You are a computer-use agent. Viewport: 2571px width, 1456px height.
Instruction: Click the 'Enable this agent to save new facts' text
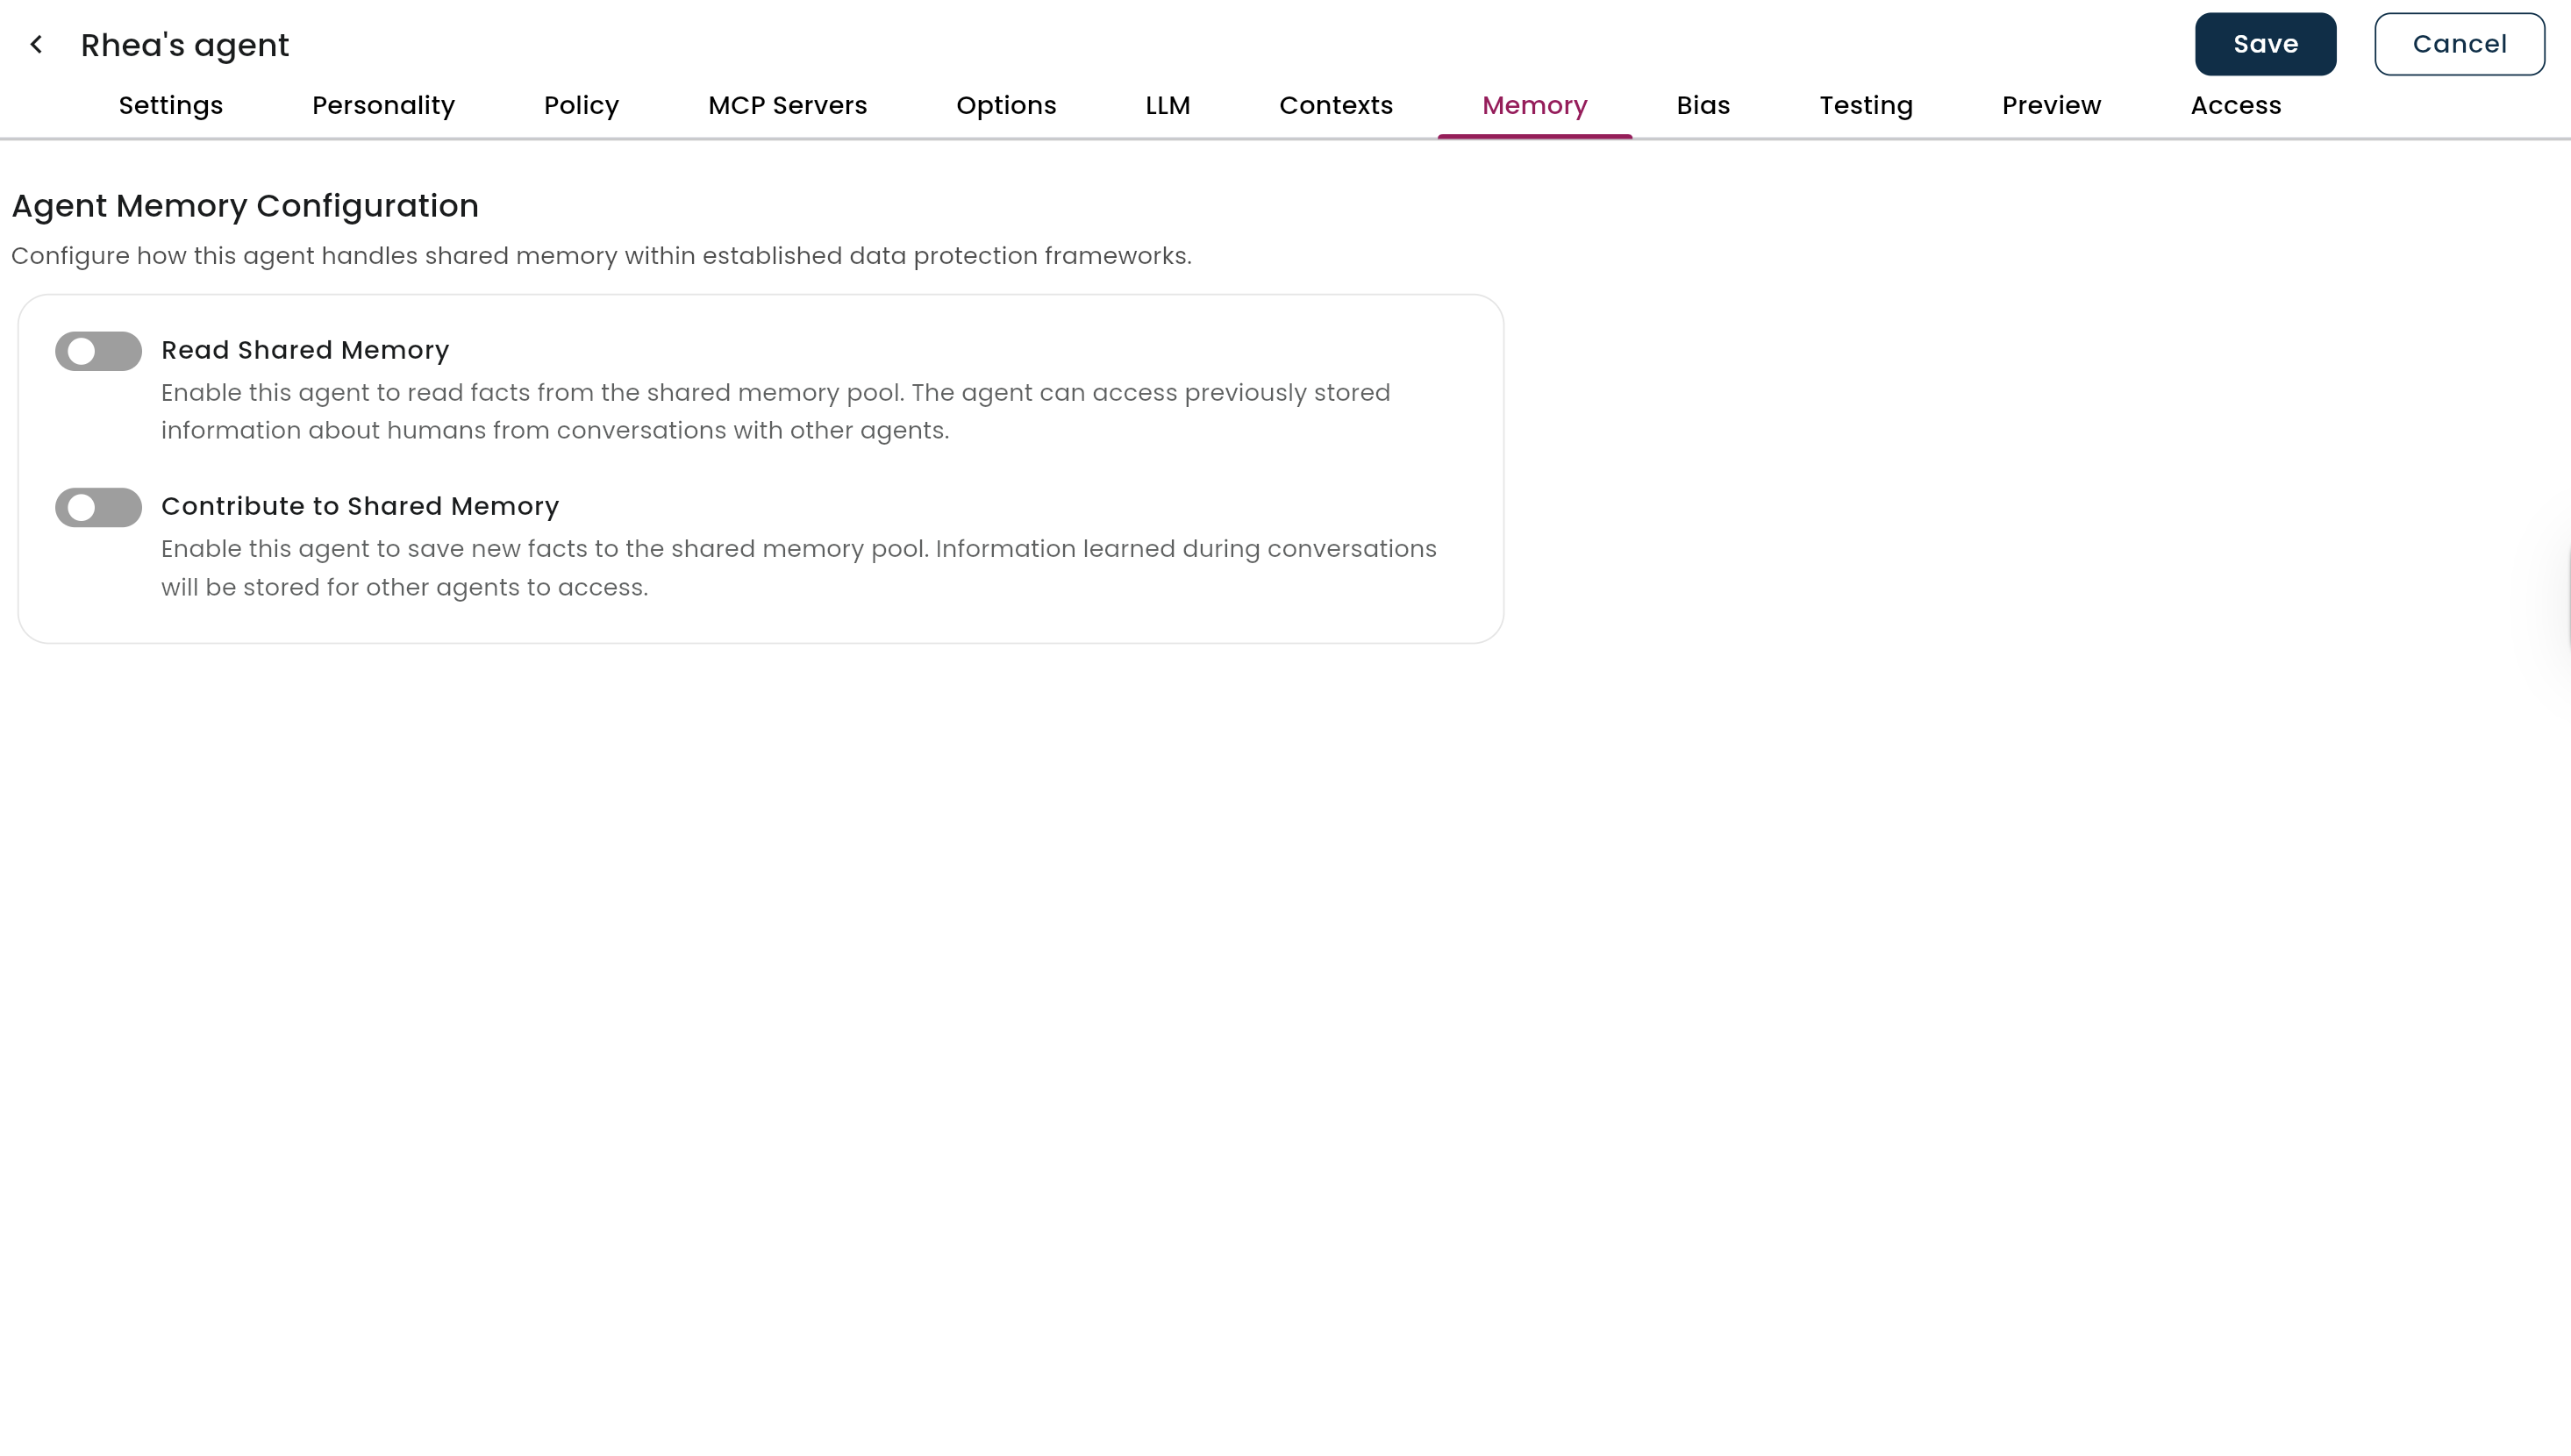(x=799, y=568)
